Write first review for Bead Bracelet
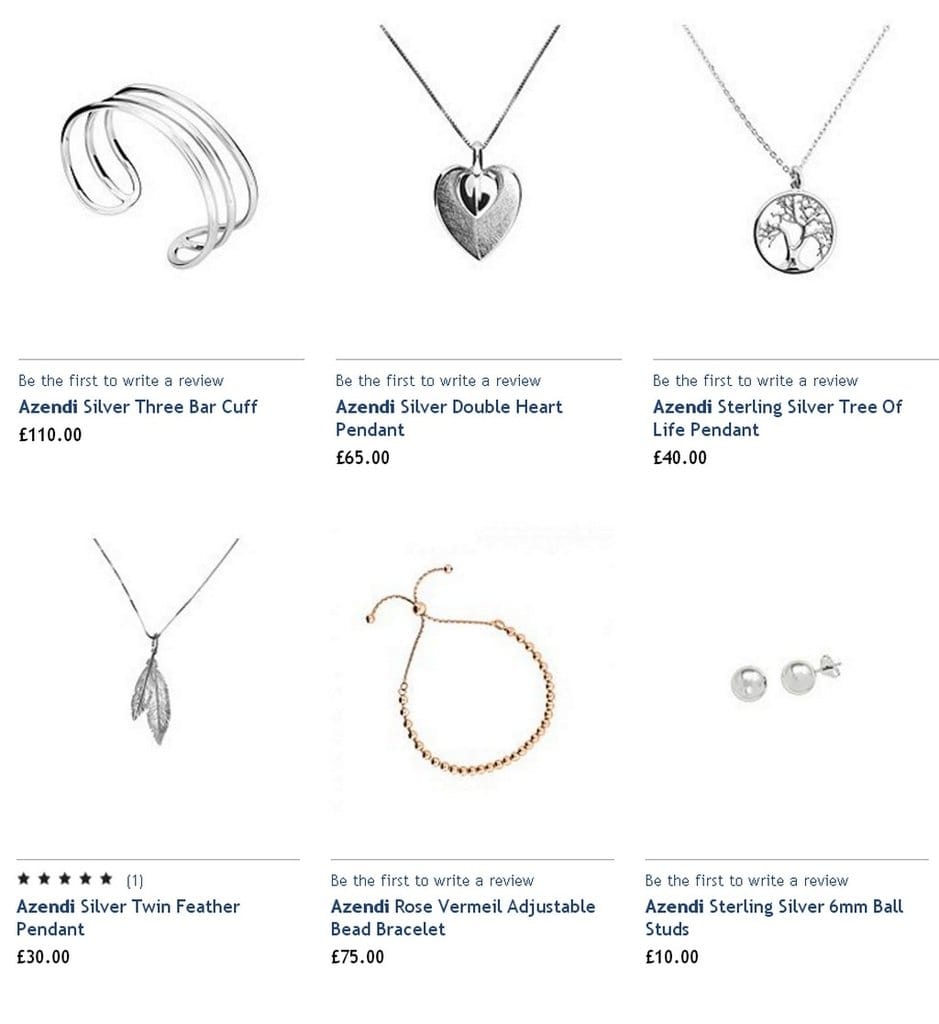939x1024 pixels. pos(432,881)
